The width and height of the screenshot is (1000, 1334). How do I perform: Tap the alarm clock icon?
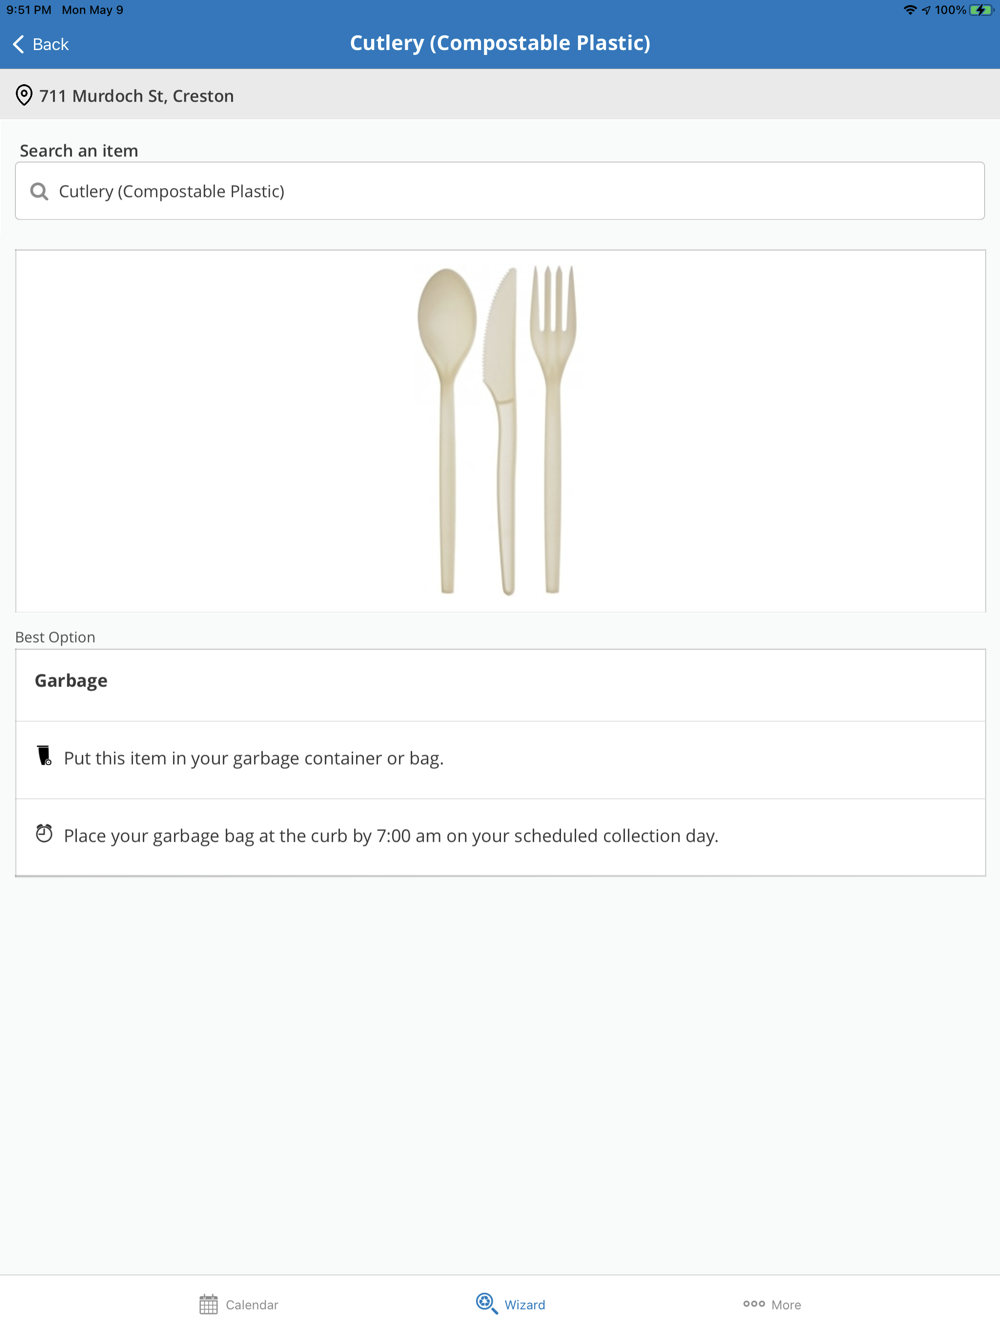pos(44,834)
